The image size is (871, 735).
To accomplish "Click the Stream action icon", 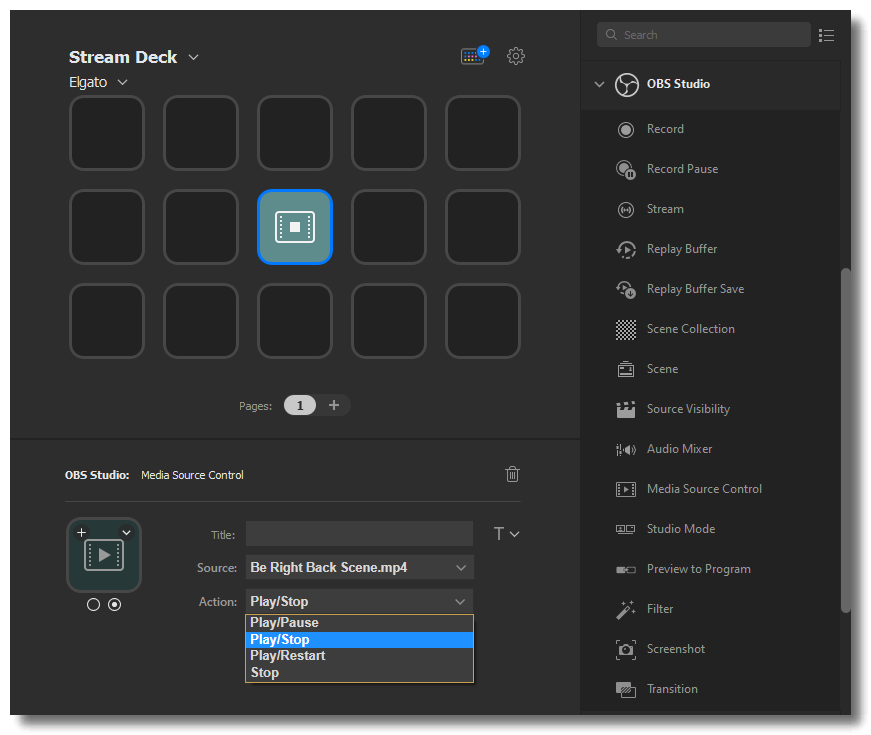I will point(625,209).
